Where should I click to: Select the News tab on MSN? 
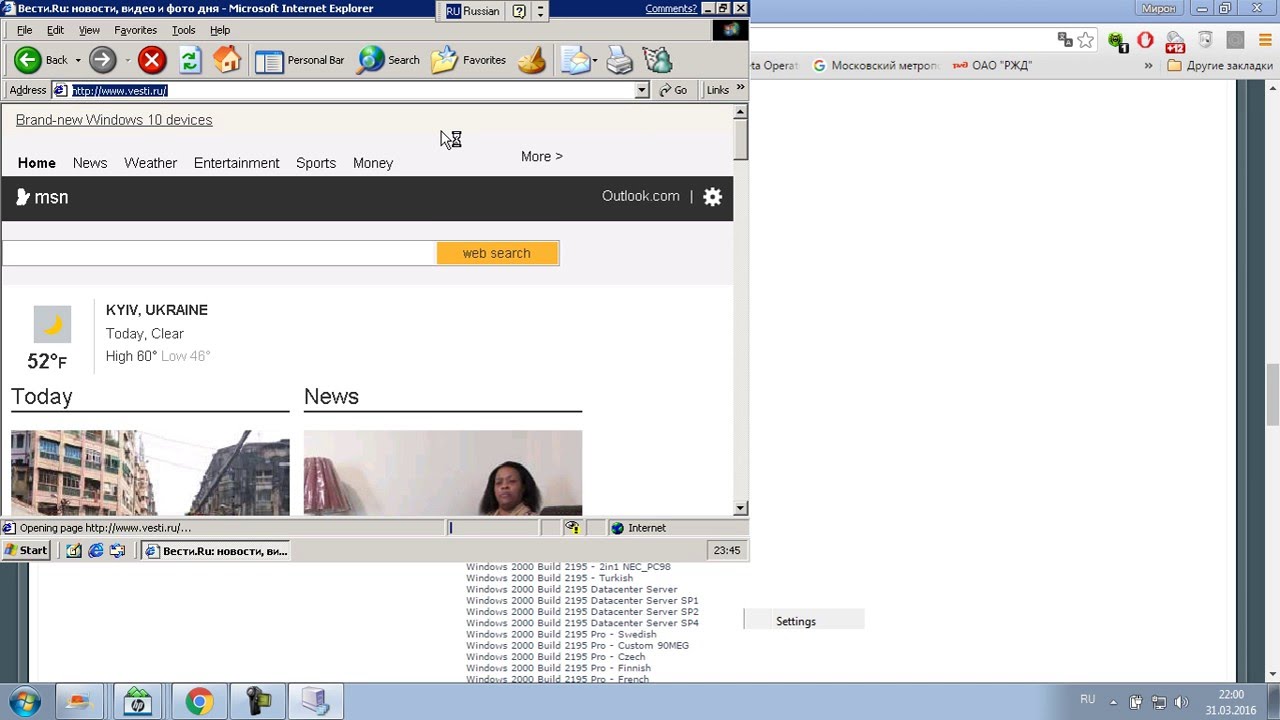click(x=90, y=163)
